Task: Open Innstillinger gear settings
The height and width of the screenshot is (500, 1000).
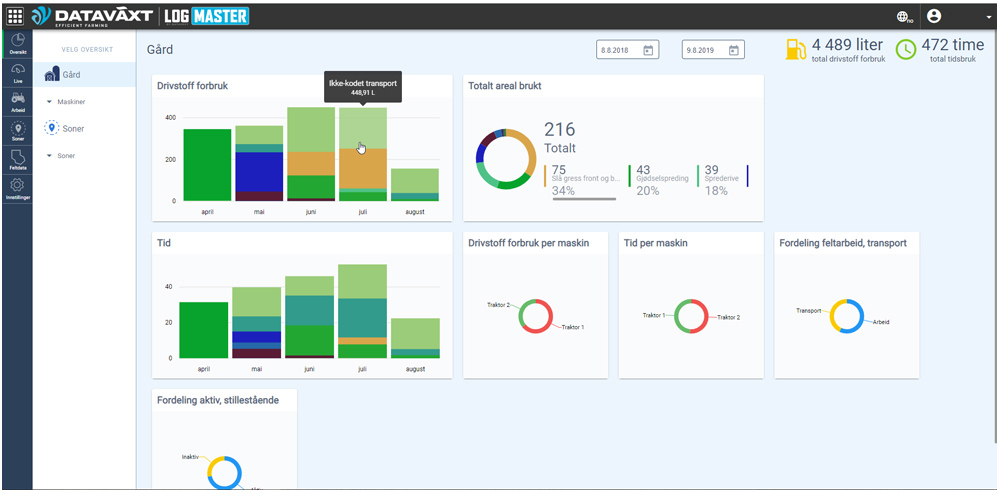Action: [x=17, y=189]
